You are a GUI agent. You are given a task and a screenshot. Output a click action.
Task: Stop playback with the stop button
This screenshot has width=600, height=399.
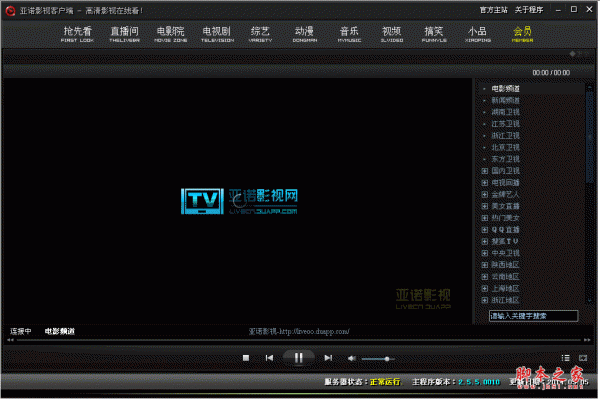[246, 358]
